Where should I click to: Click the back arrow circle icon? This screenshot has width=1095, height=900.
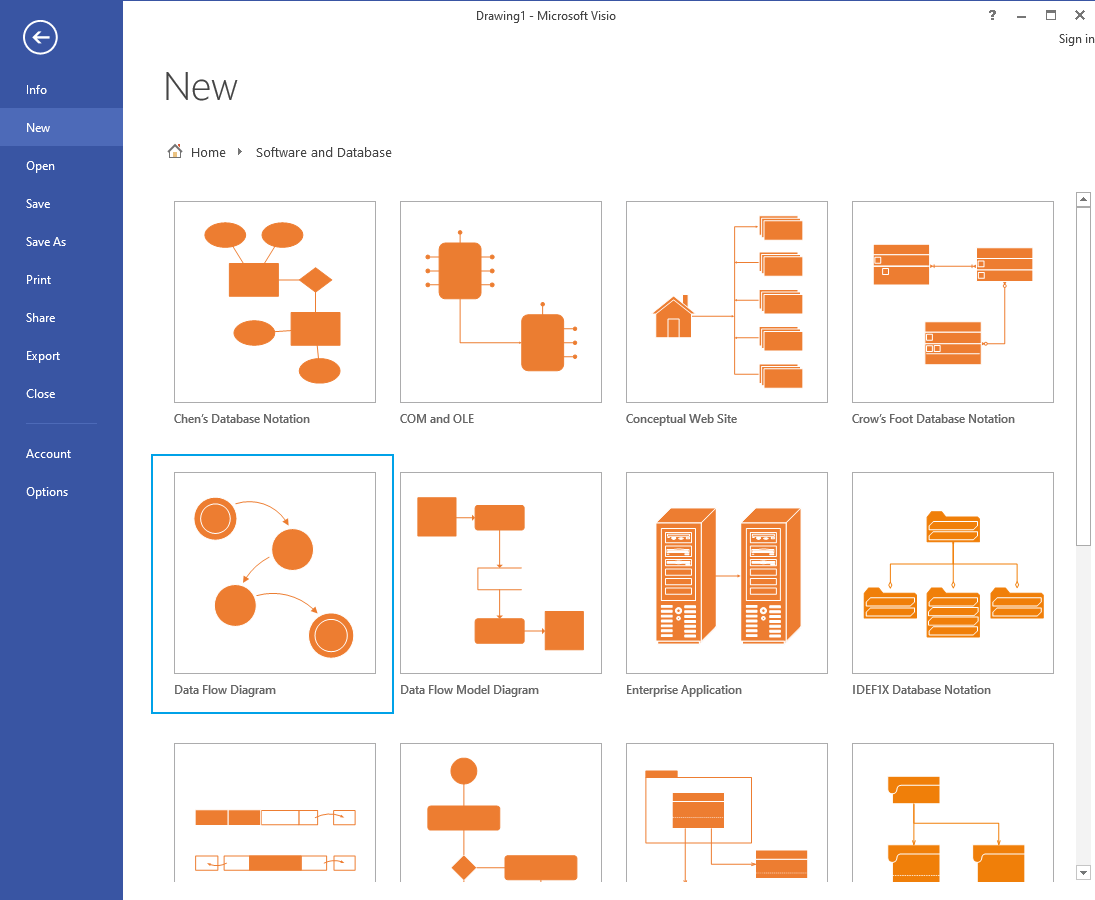[x=41, y=38]
